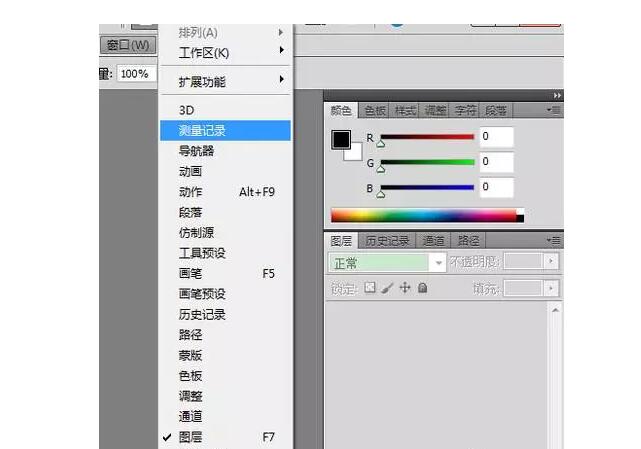
Task: Click the 不透明度 opacity field
Action: 524,261
